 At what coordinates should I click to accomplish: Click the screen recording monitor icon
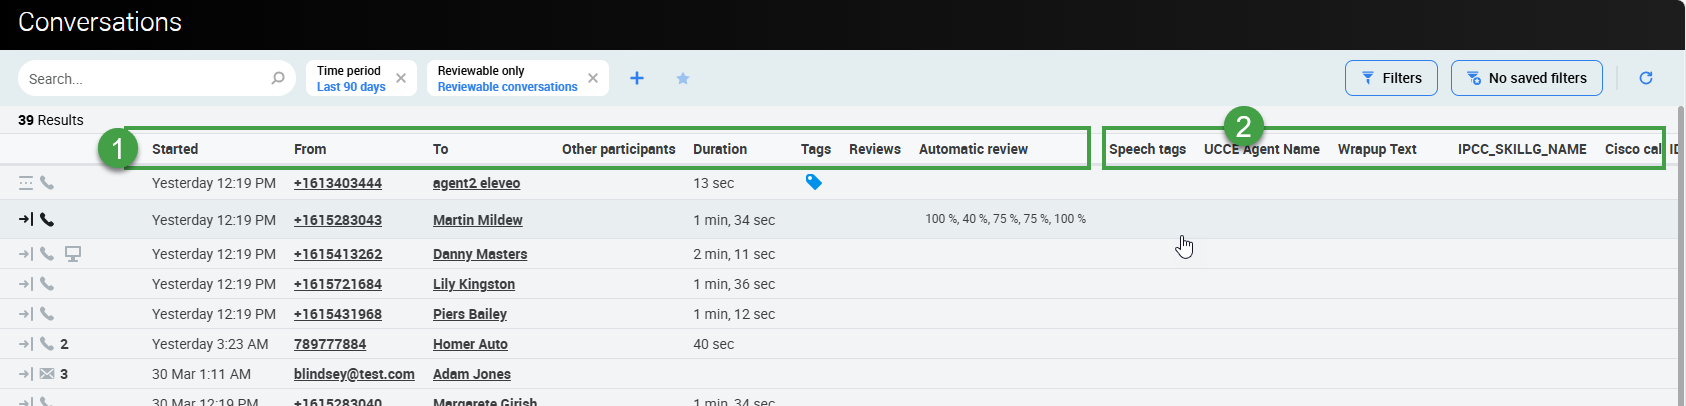[x=73, y=254]
